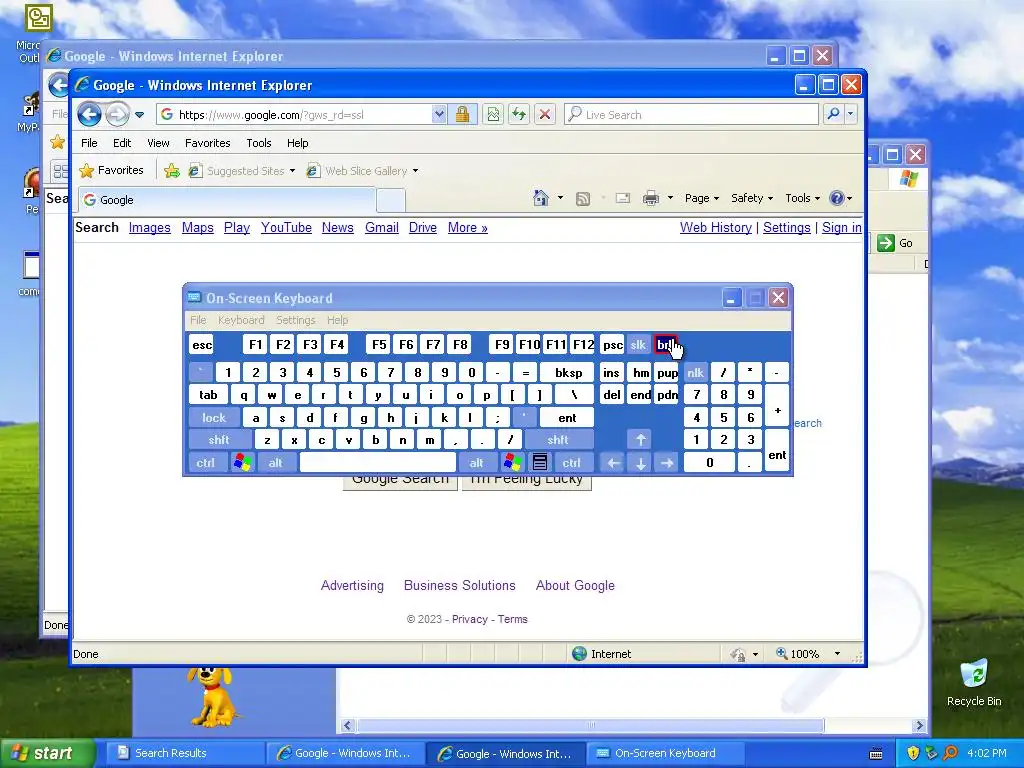Expand the command bar Tools dropdown

click(x=803, y=198)
